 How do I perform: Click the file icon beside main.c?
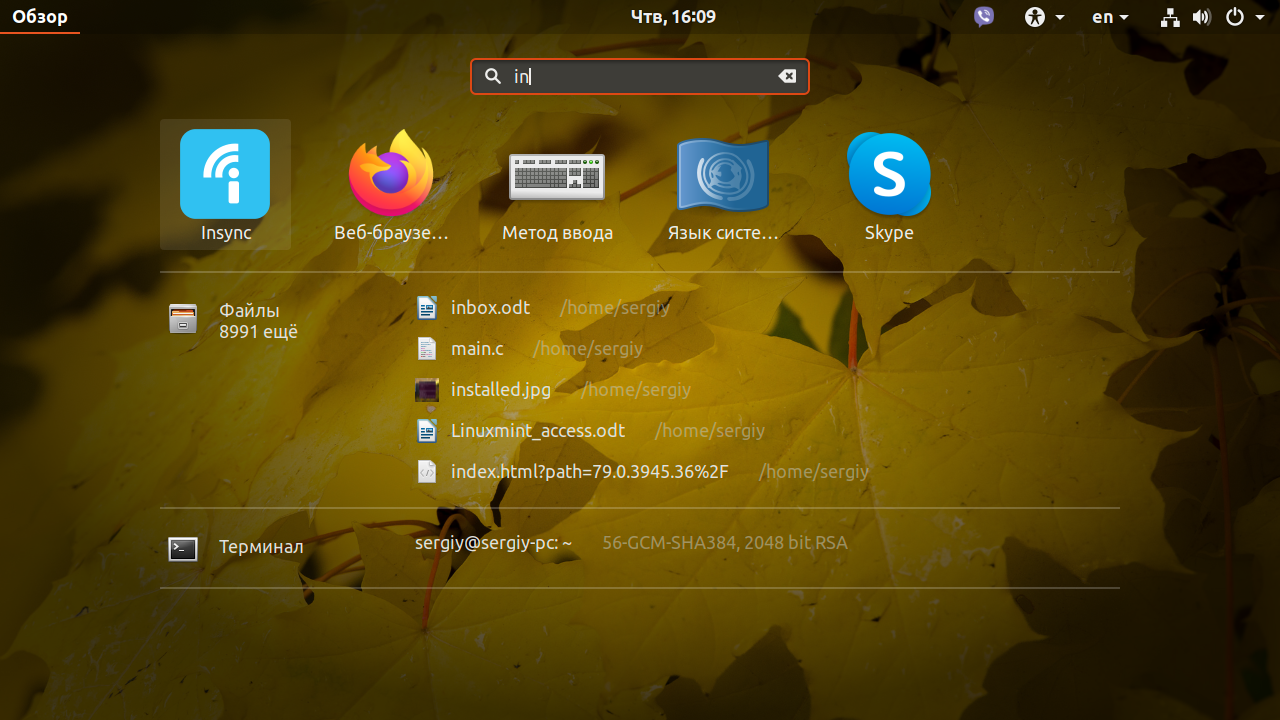coord(427,349)
